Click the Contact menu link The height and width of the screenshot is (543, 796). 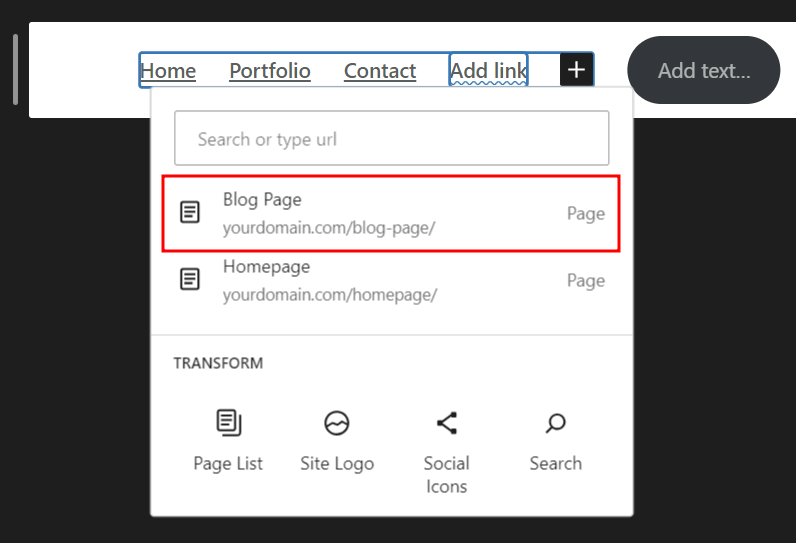380,71
